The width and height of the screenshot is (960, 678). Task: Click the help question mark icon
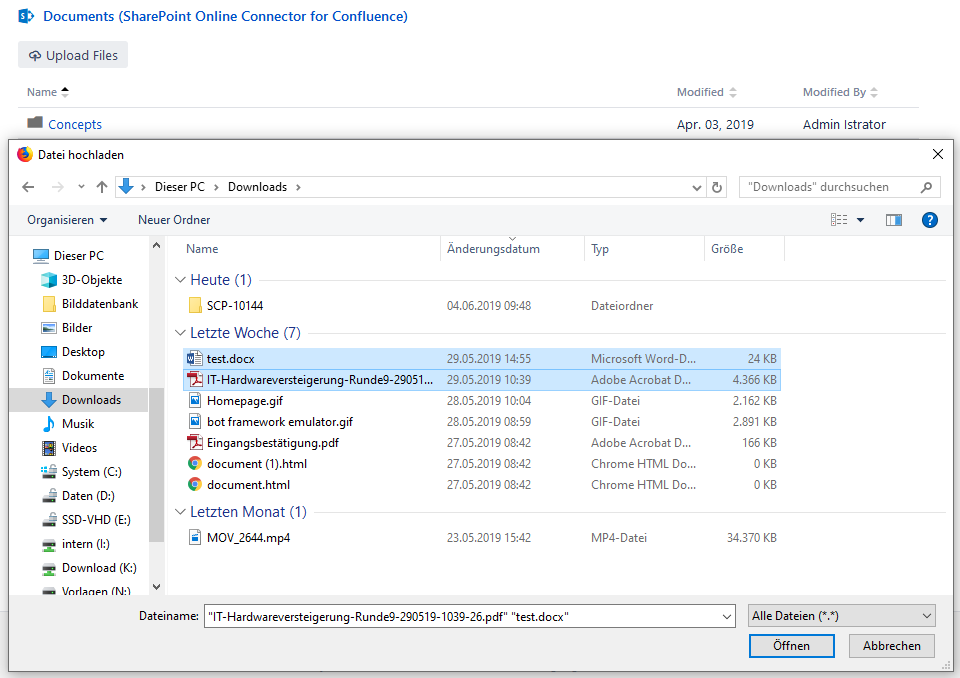tap(929, 220)
